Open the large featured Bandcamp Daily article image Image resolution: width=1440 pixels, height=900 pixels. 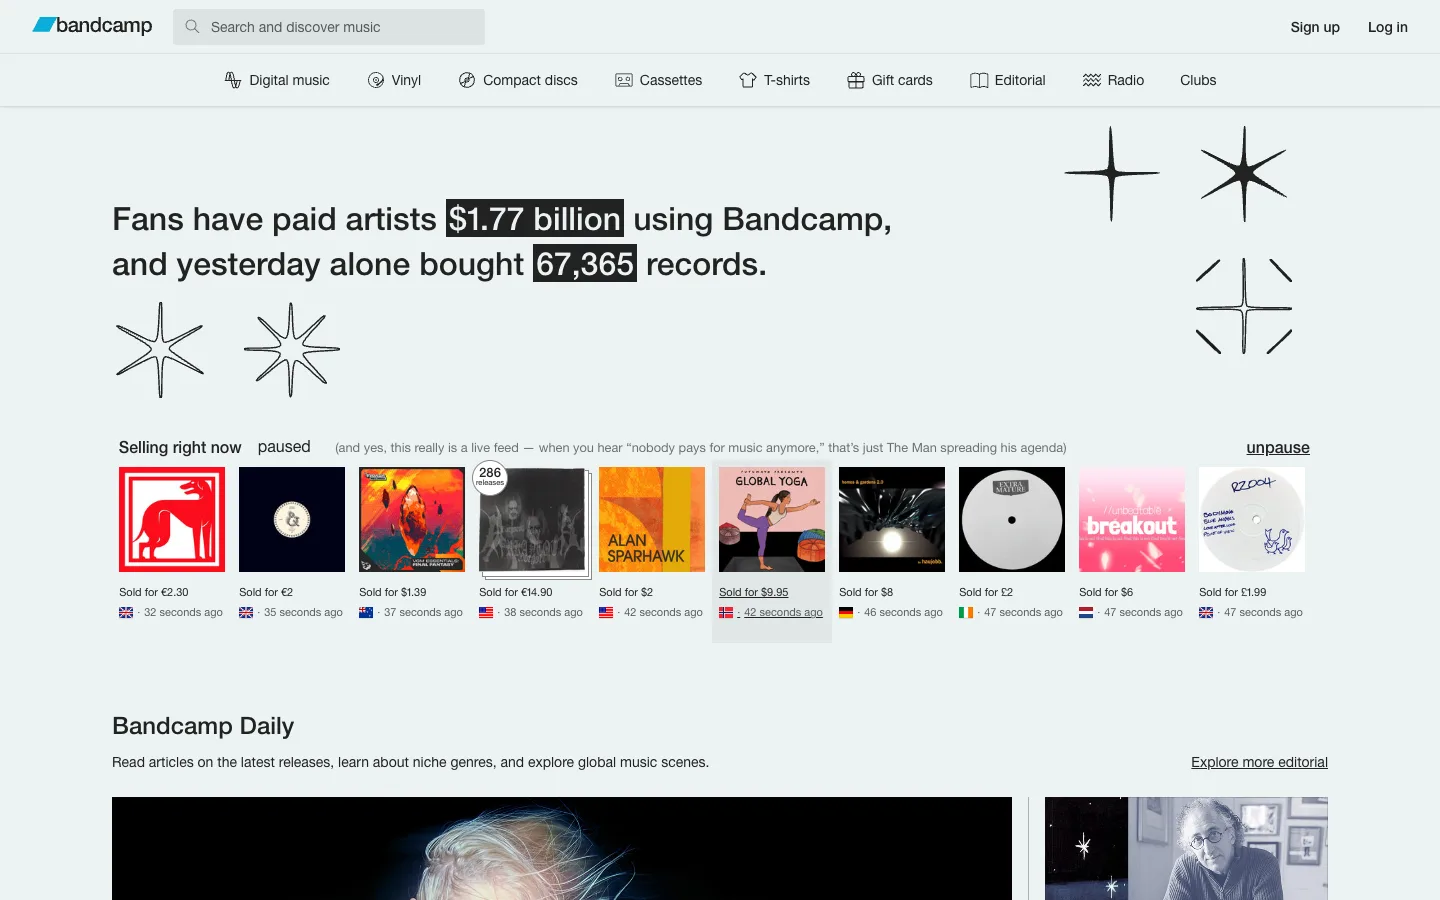click(562, 848)
